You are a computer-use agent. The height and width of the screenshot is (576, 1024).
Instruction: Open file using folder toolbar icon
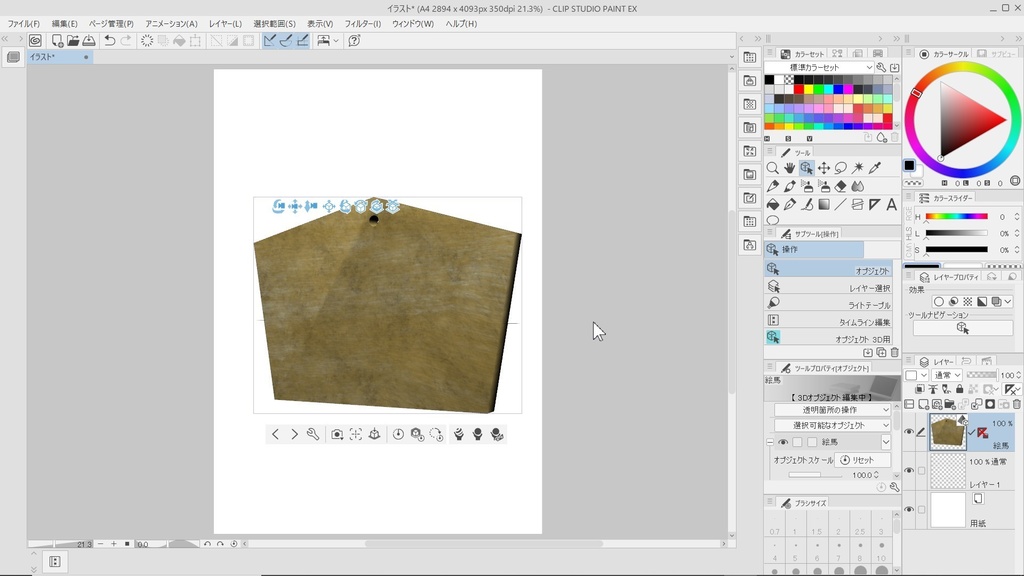pyautogui.click(x=73, y=41)
